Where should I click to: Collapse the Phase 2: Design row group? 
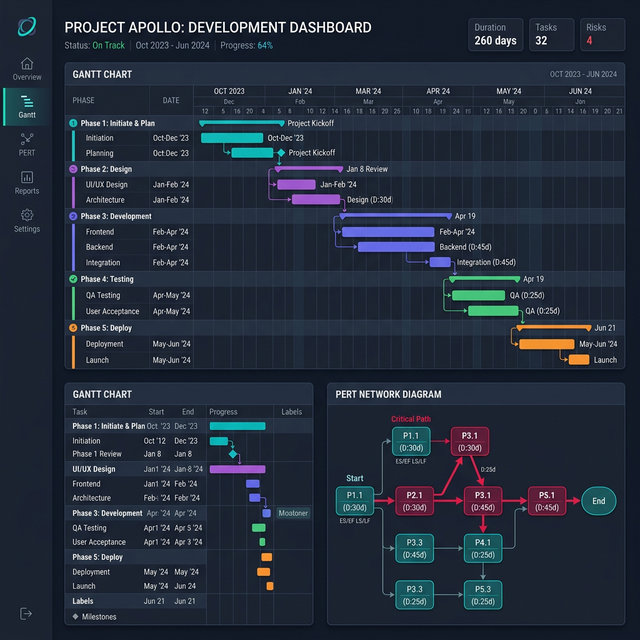pos(106,170)
